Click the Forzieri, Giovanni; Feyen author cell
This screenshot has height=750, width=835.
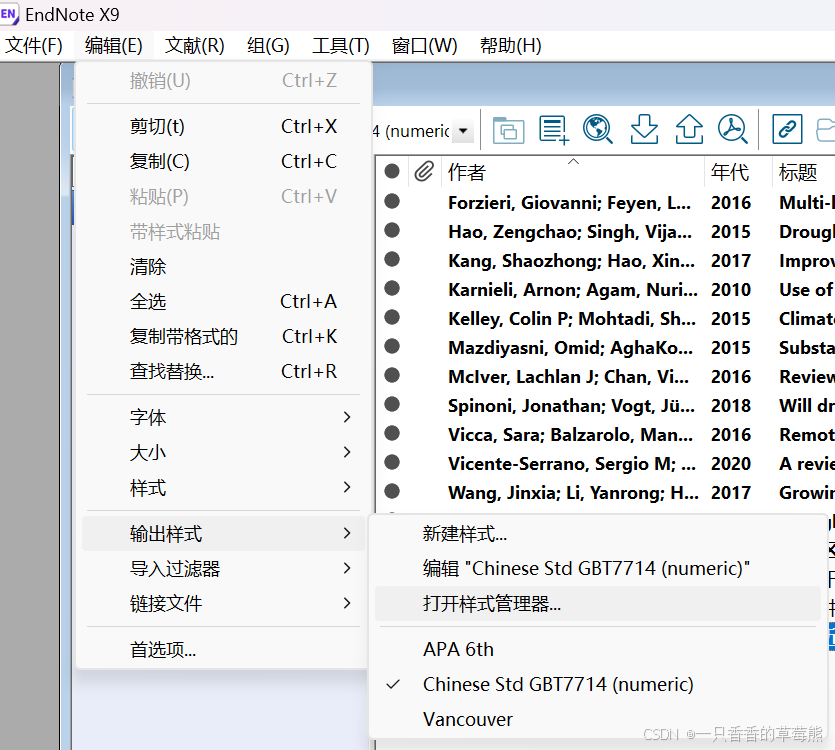point(569,202)
